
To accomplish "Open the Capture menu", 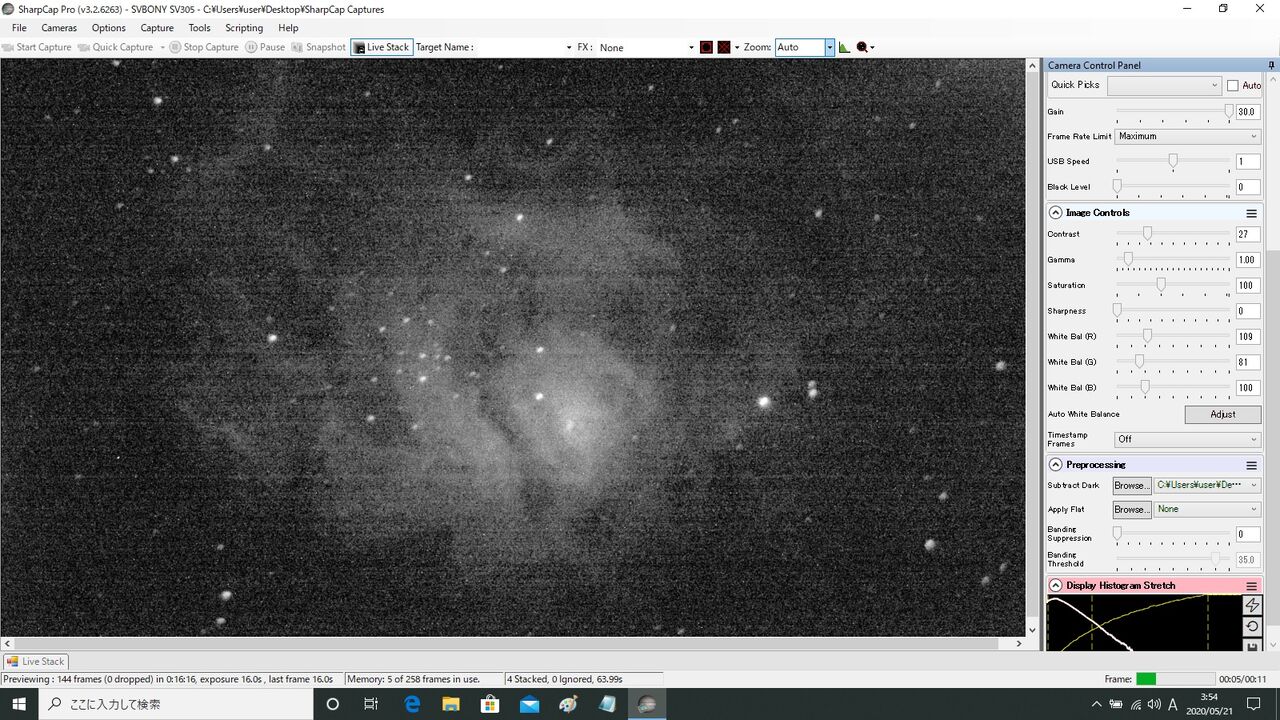I will click(157, 28).
